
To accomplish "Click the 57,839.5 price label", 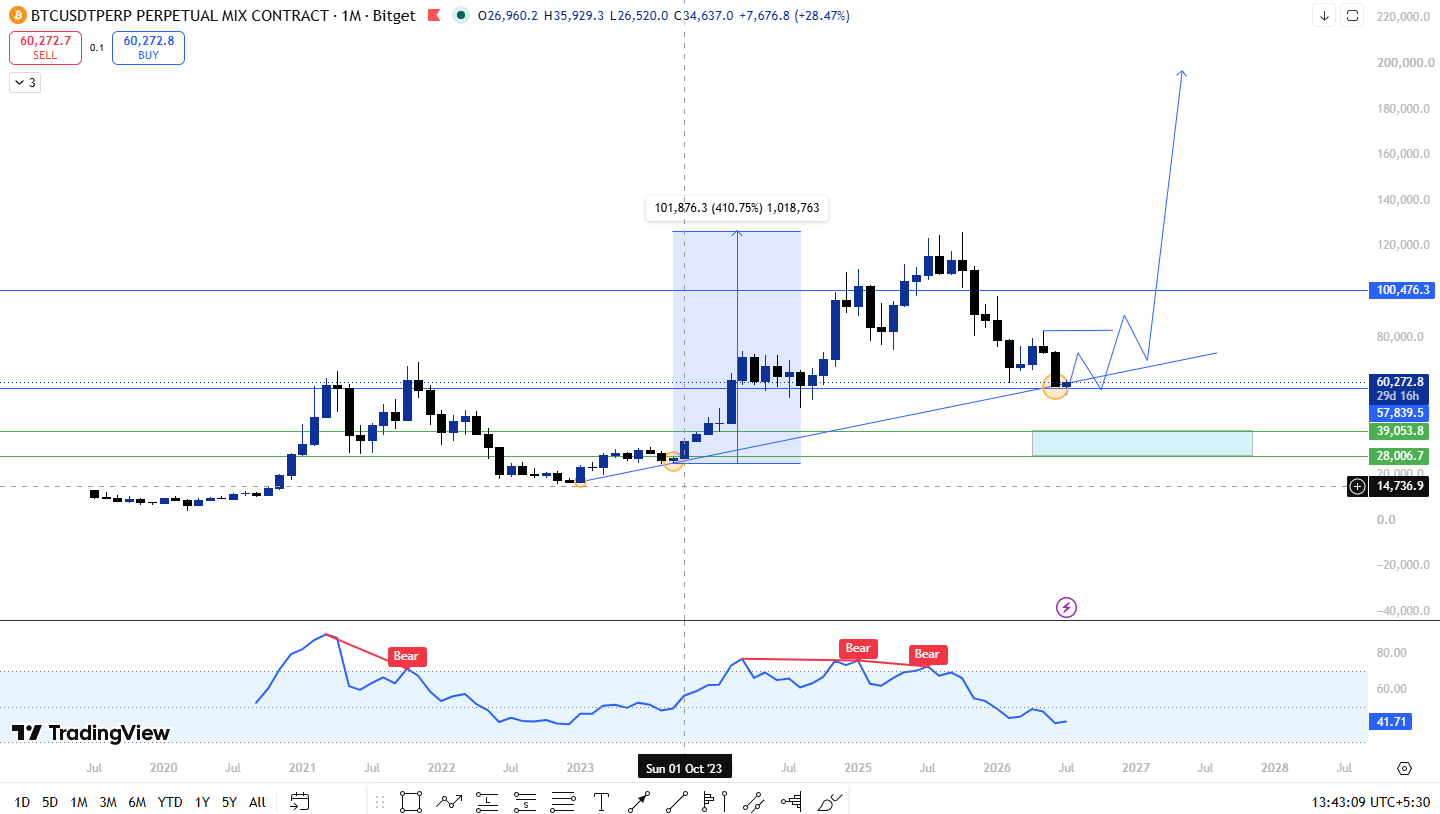I will click(1401, 412).
